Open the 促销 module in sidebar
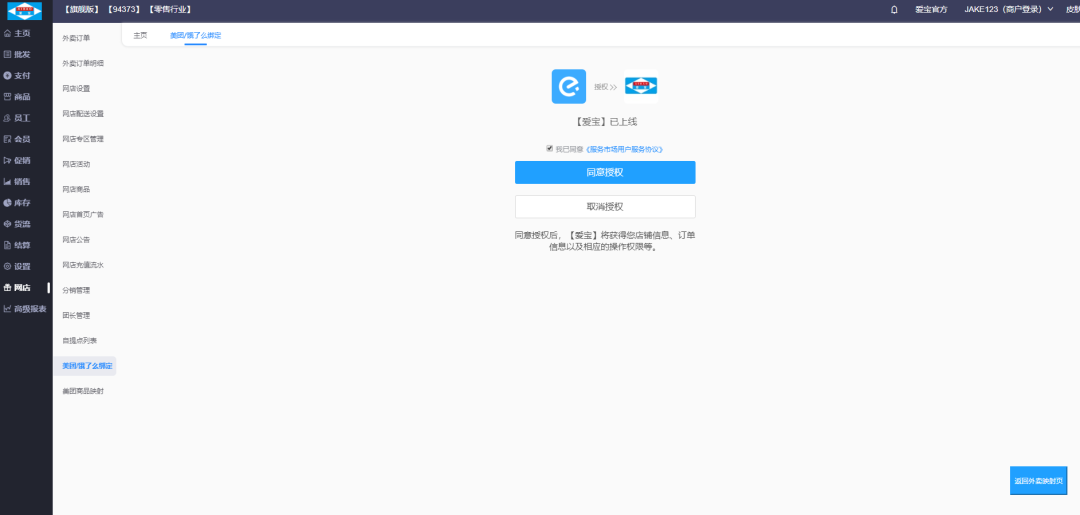The height and width of the screenshot is (515, 1080). coord(17,160)
